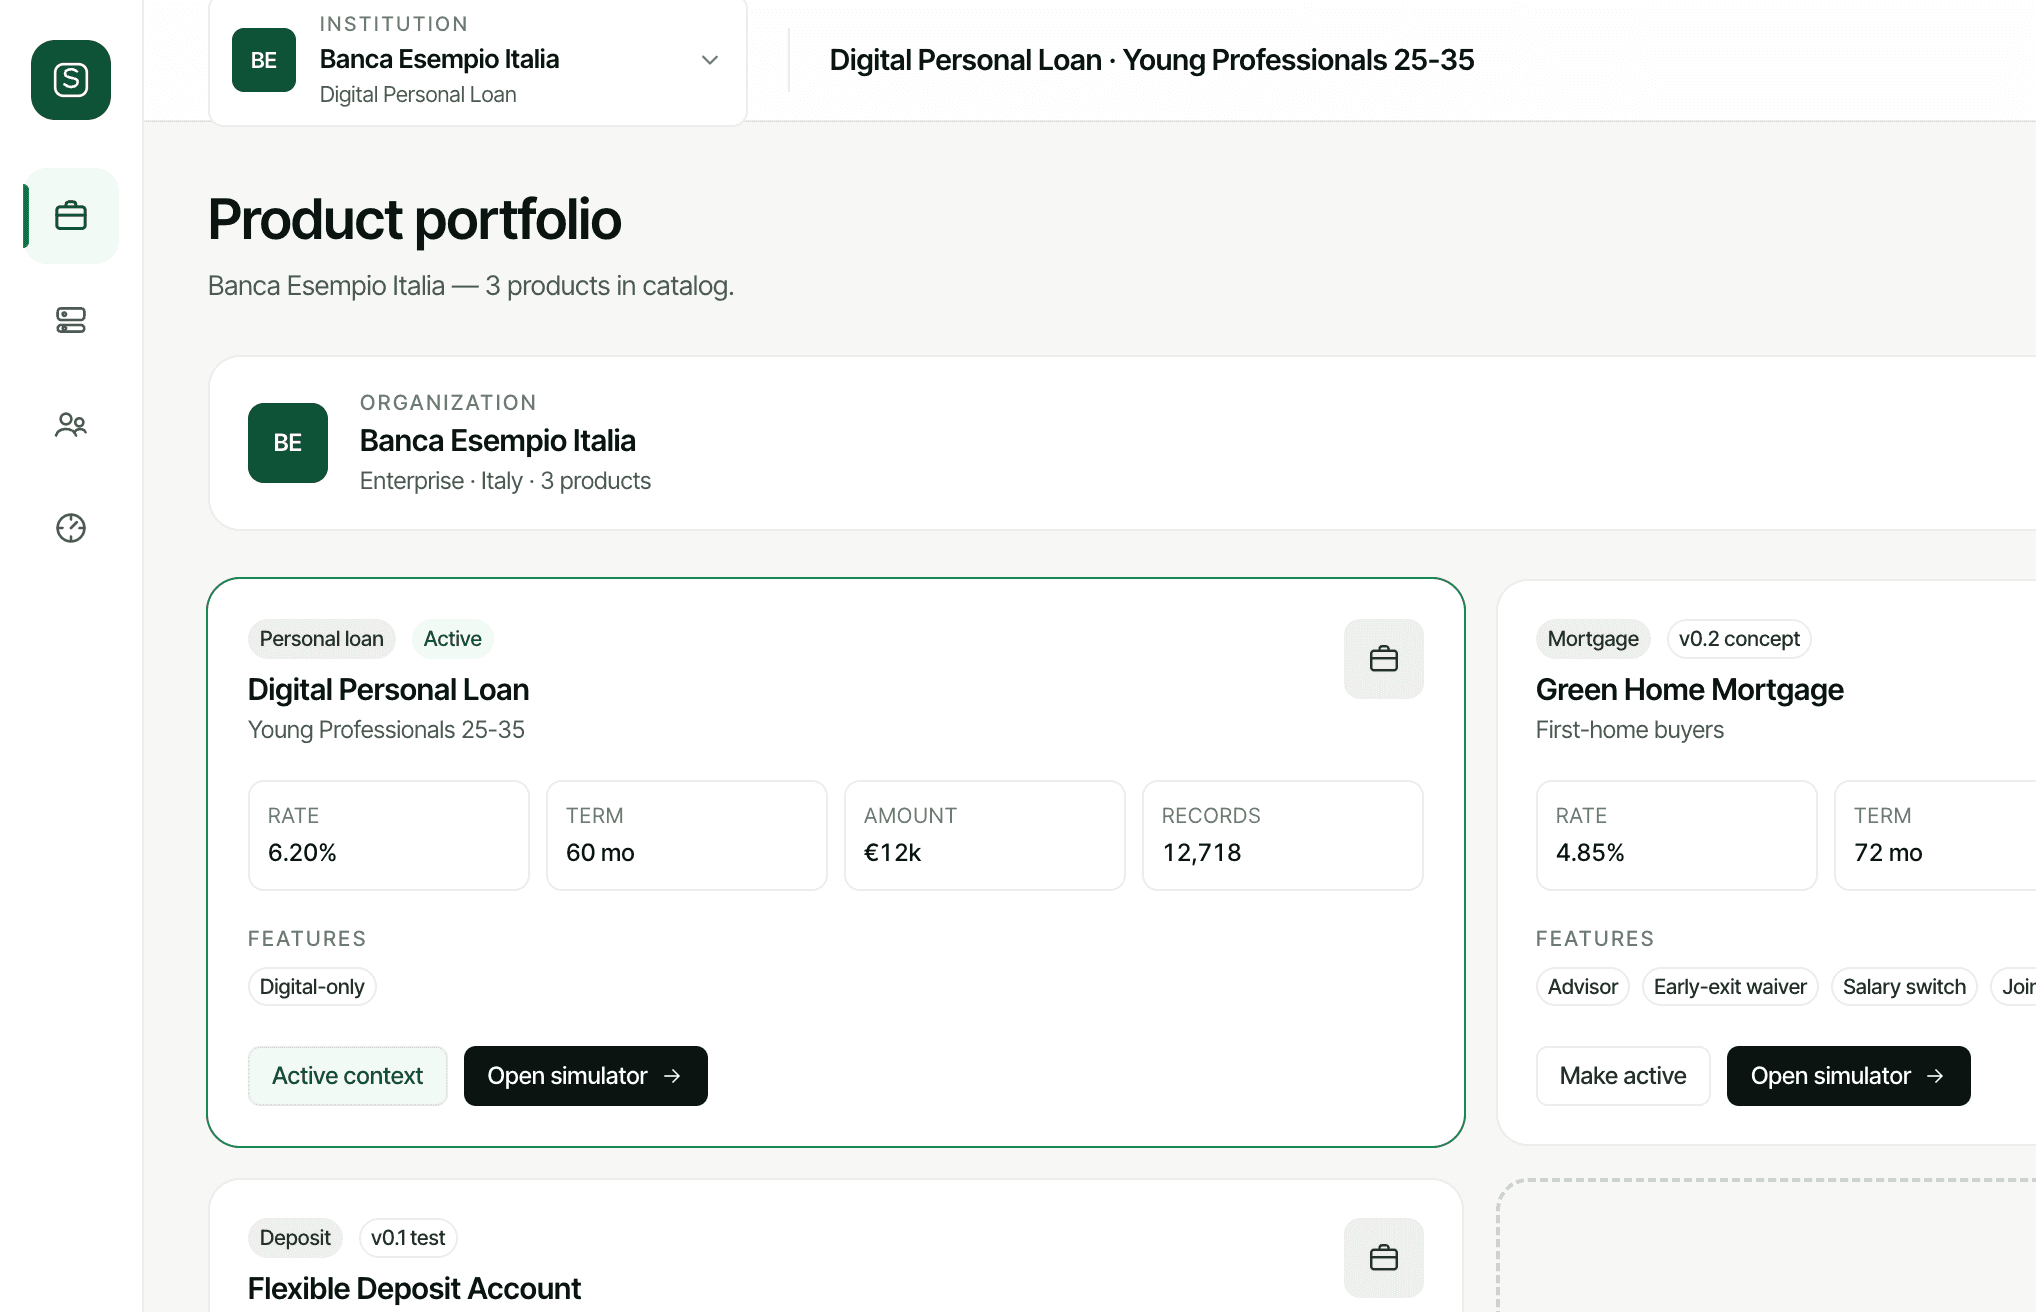Screen dimensions: 2036x1312
Task: Click the 12,718 records value
Action: tap(1202, 853)
